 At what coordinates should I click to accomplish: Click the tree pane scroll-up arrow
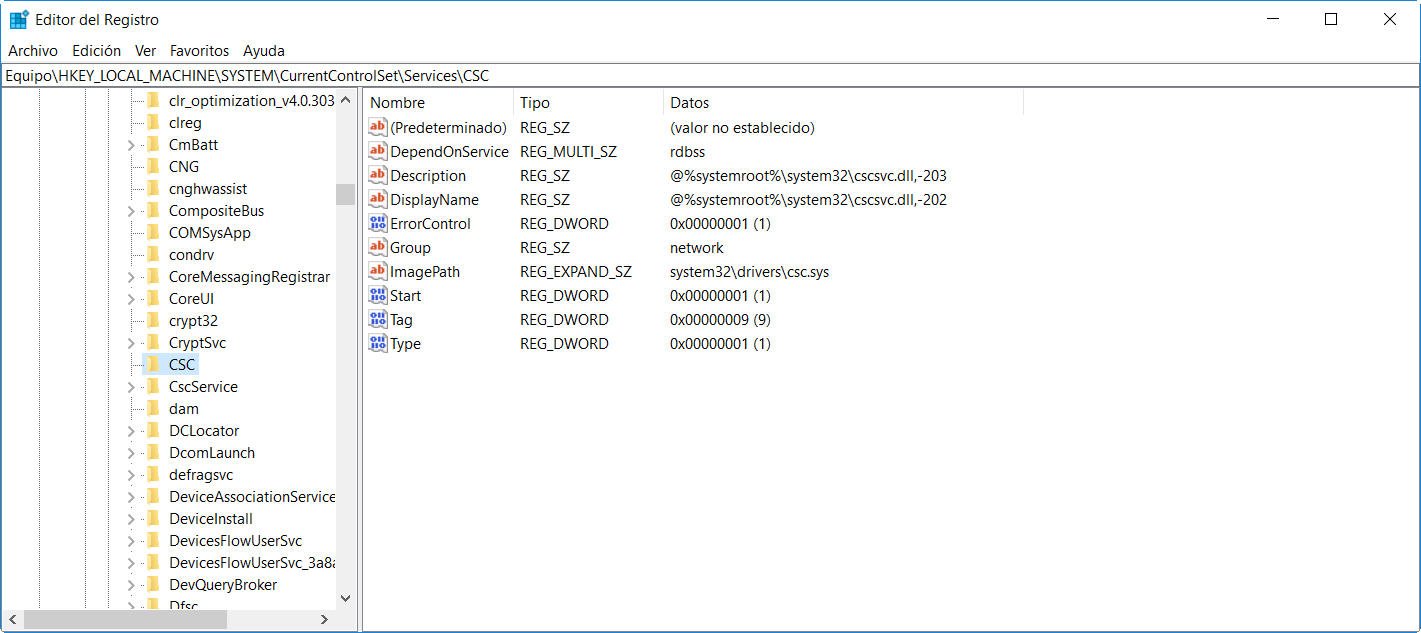[346, 100]
